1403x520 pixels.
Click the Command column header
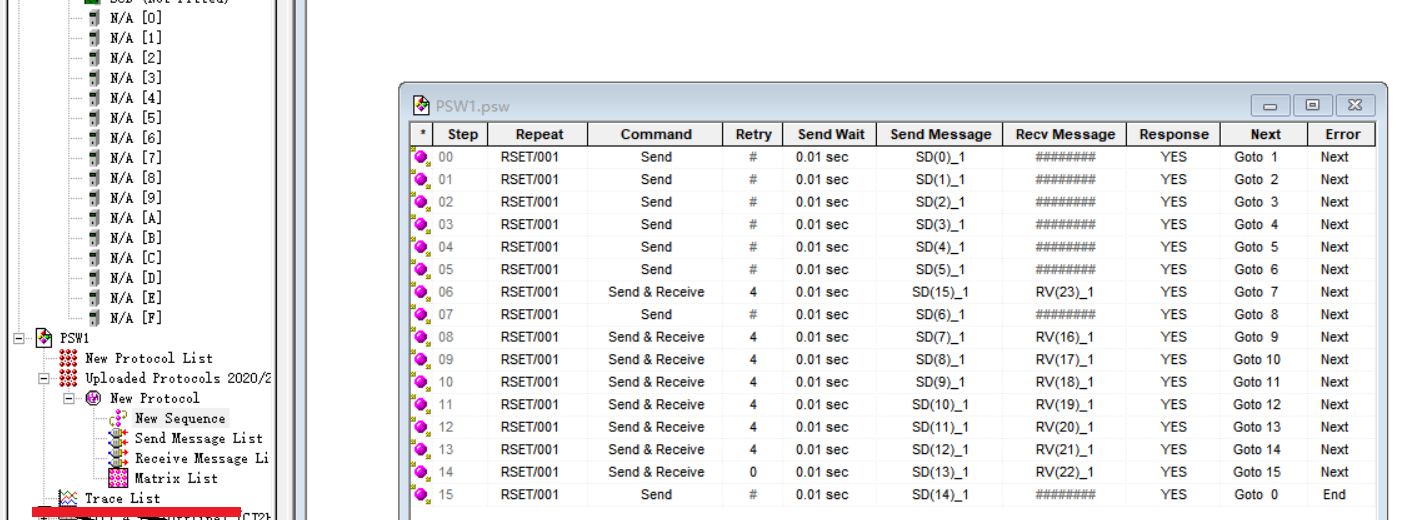click(x=655, y=134)
